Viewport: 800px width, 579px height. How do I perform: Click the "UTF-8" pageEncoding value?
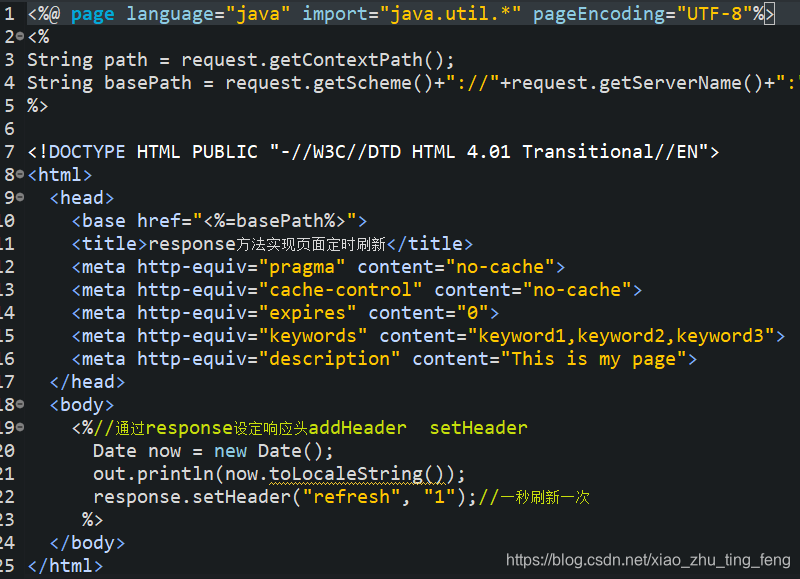point(715,14)
